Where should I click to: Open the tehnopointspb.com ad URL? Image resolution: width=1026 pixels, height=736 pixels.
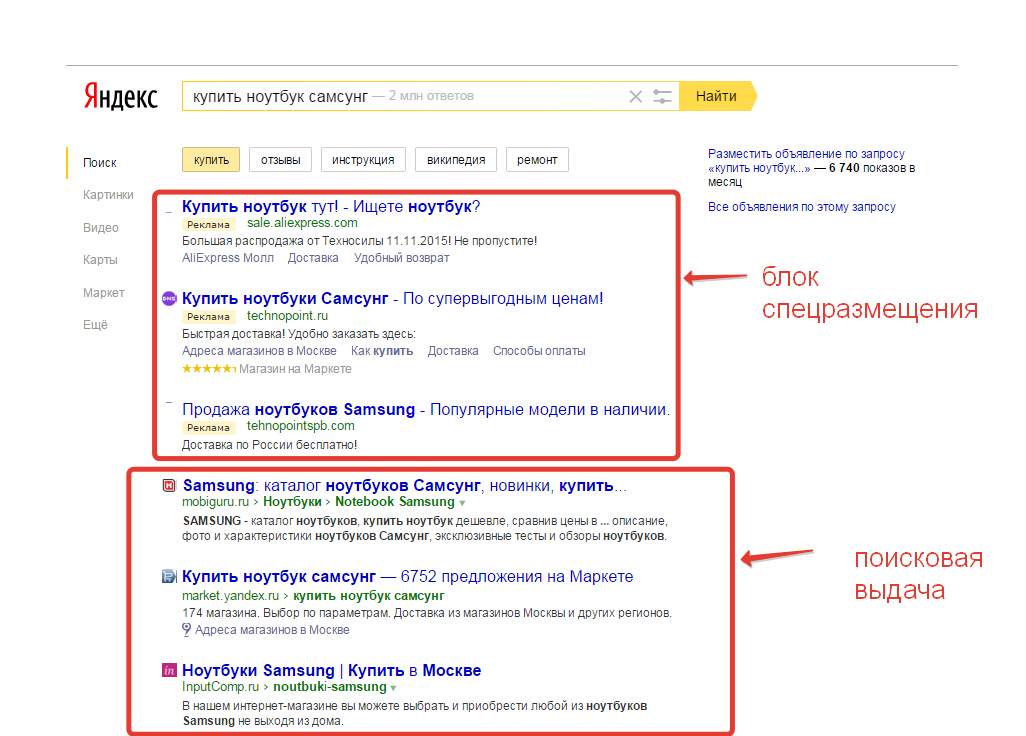coord(301,426)
